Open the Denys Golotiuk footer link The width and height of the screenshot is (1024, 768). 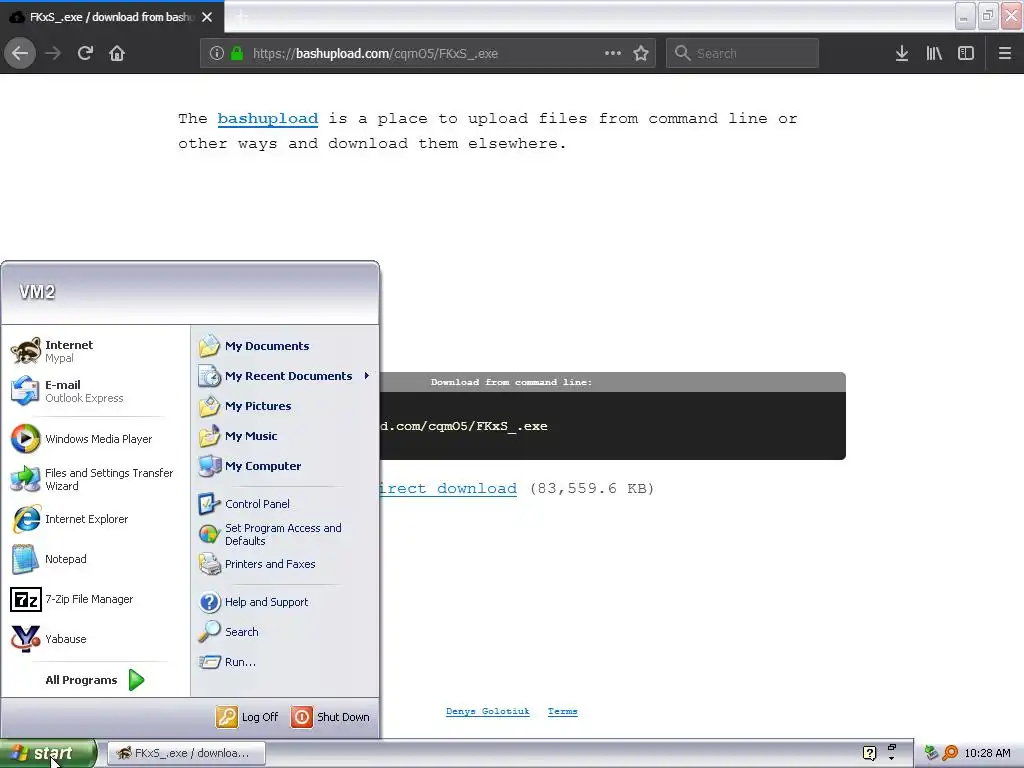(x=488, y=711)
